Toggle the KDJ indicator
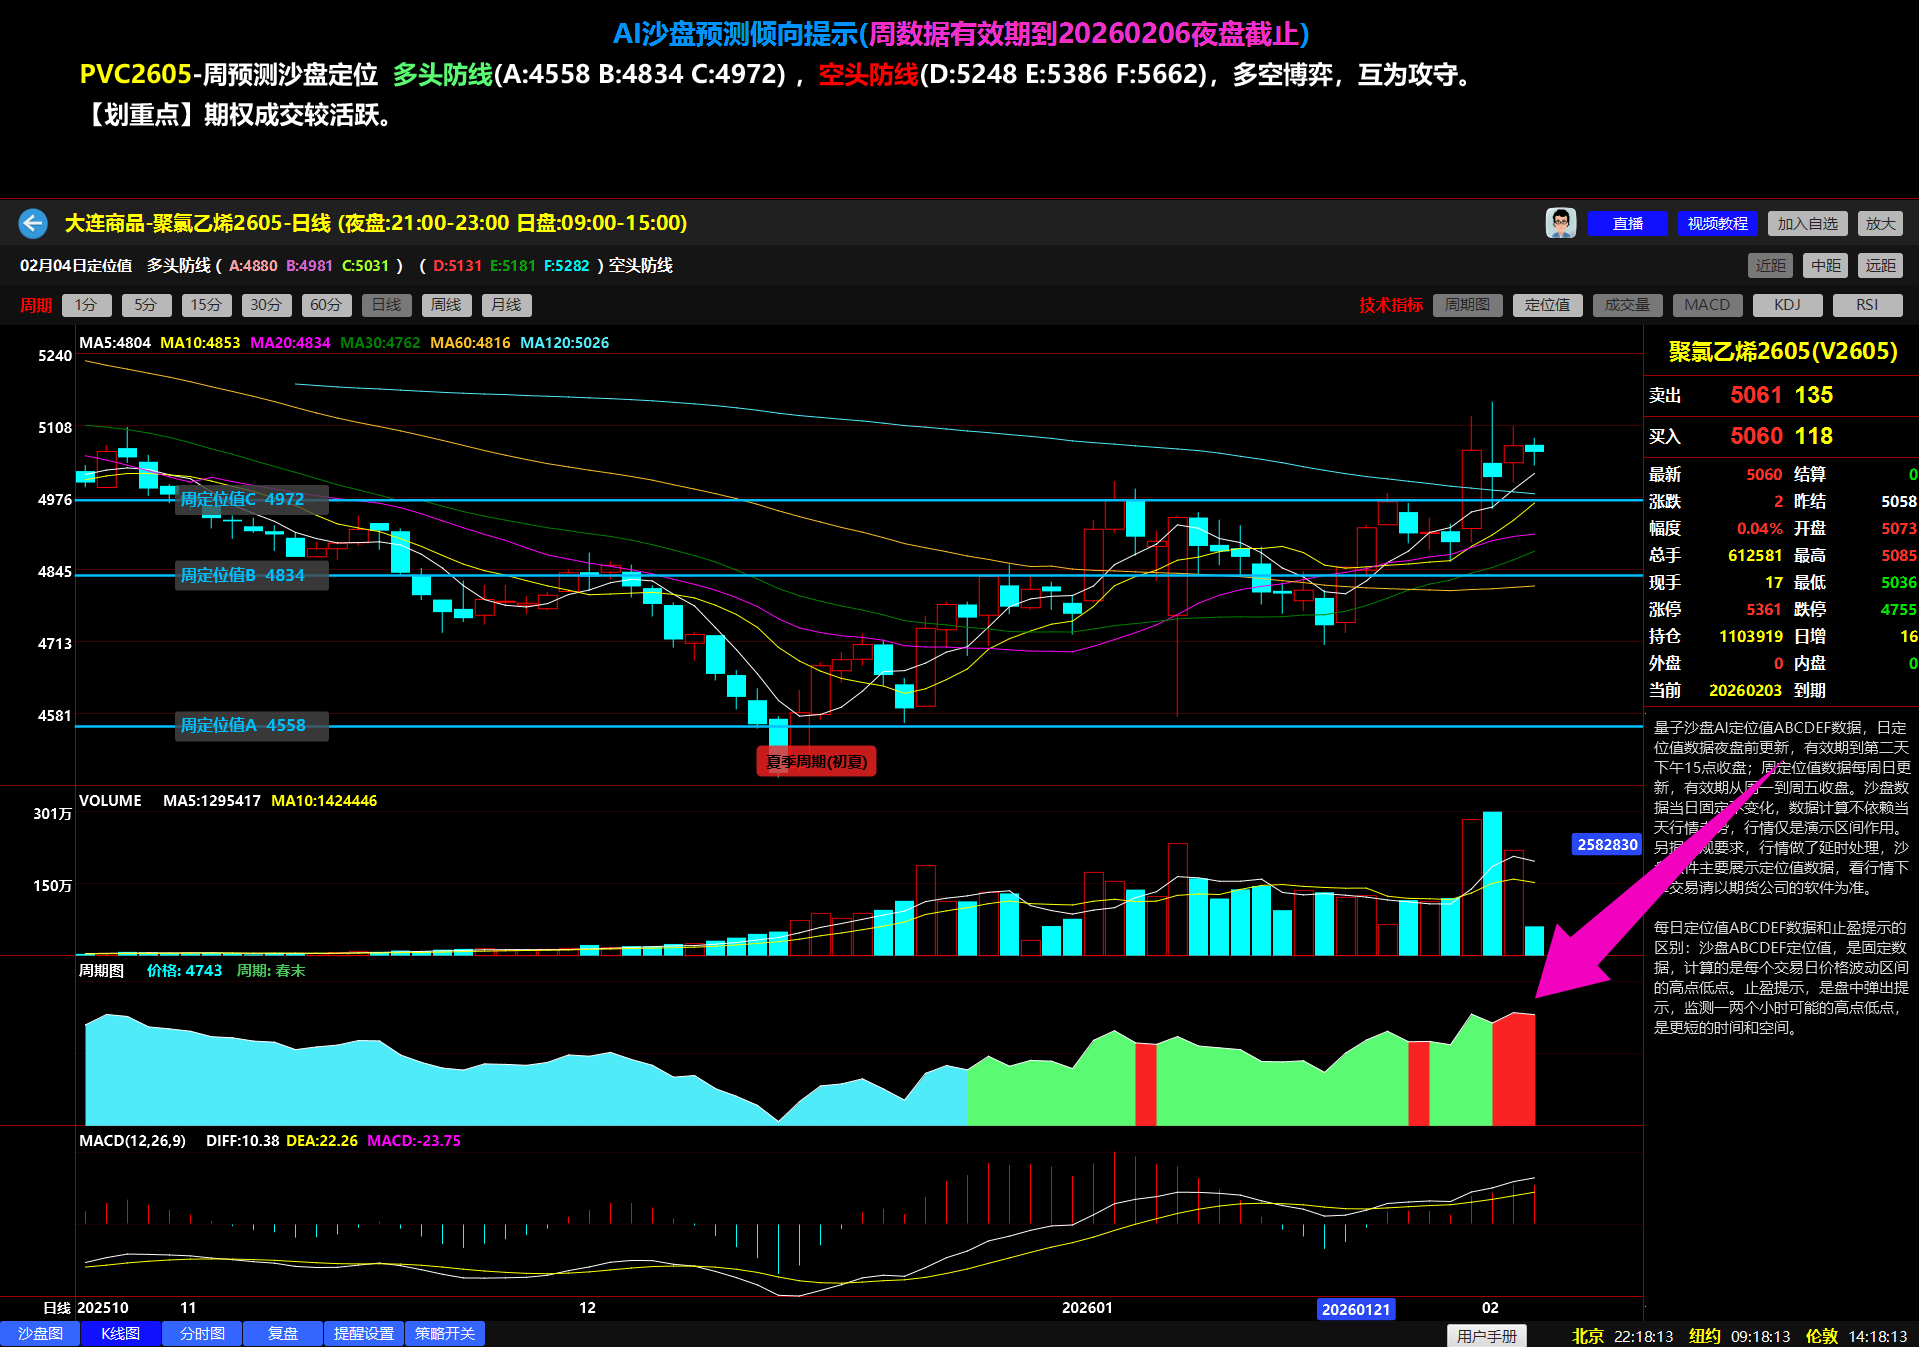 [1787, 305]
